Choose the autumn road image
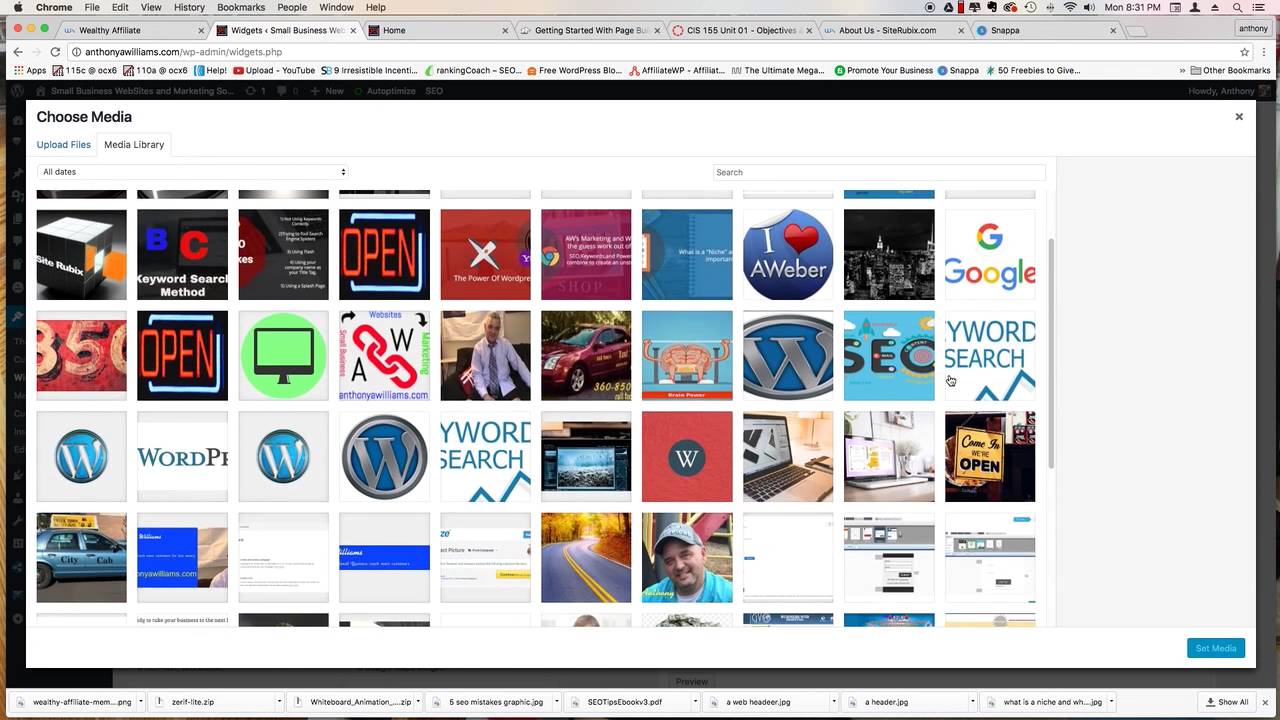 click(586, 557)
